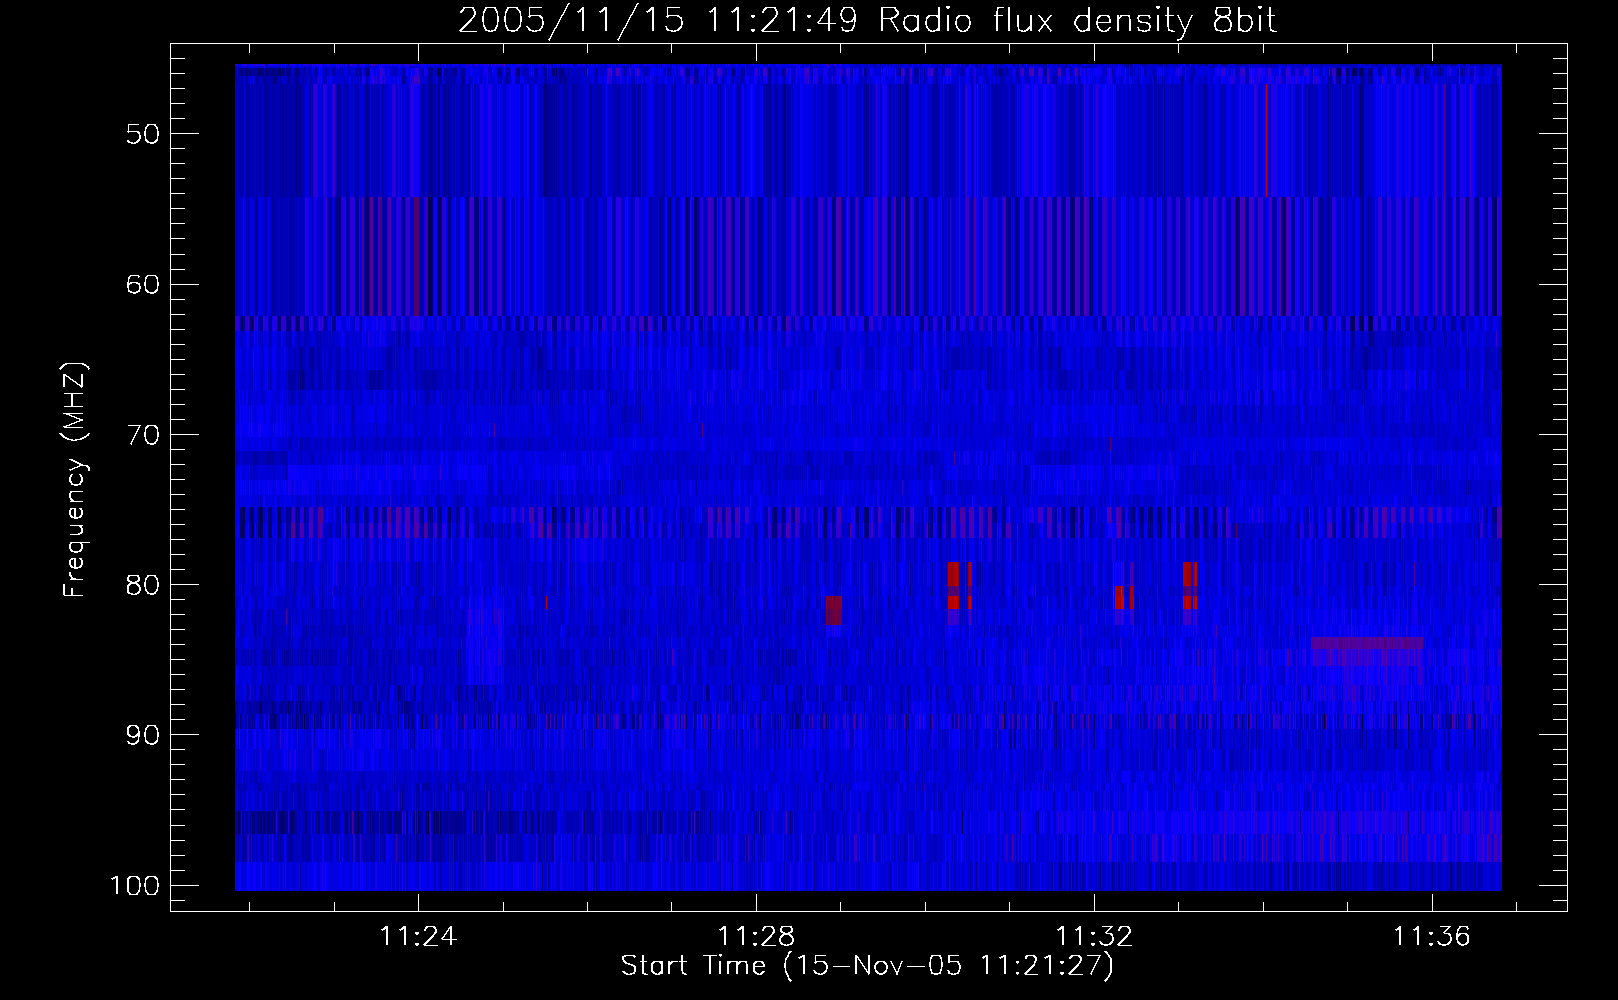Click the purple horizontal band near 11:35 at 84 MHz
This screenshot has height=1000, width=1618.
[x=1367, y=644]
